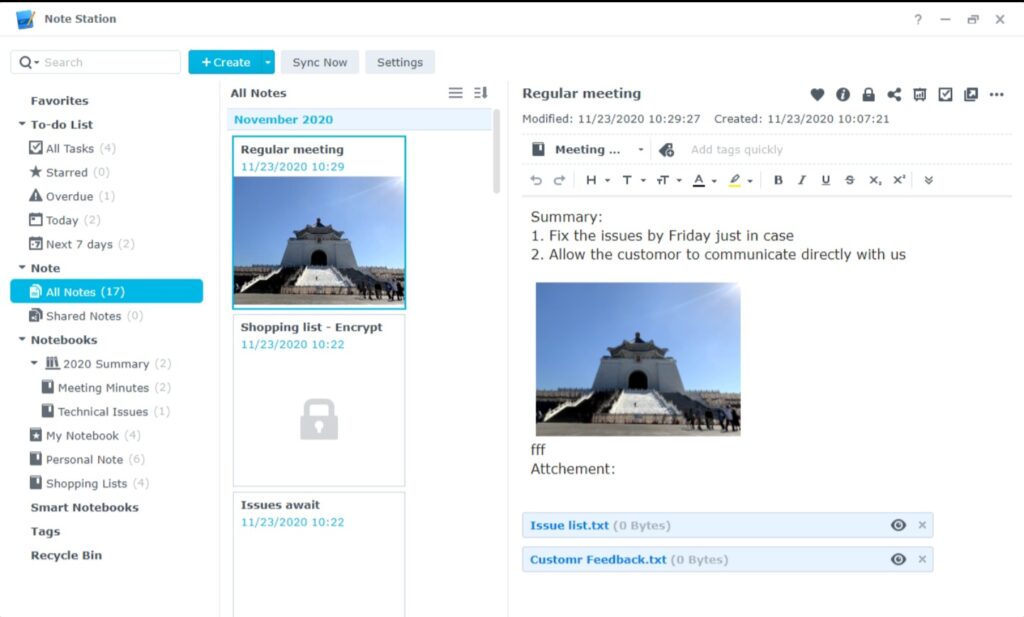
Task: Collapse the 2020 Summary notebook group
Action: coord(35,364)
